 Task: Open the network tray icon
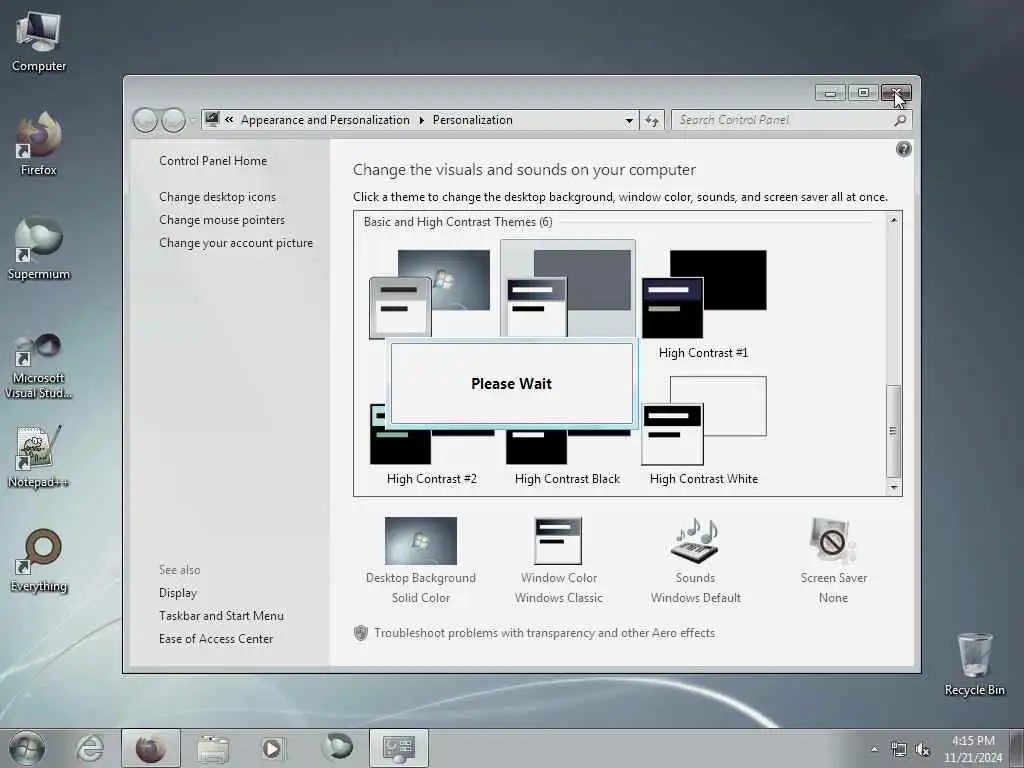(x=899, y=749)
